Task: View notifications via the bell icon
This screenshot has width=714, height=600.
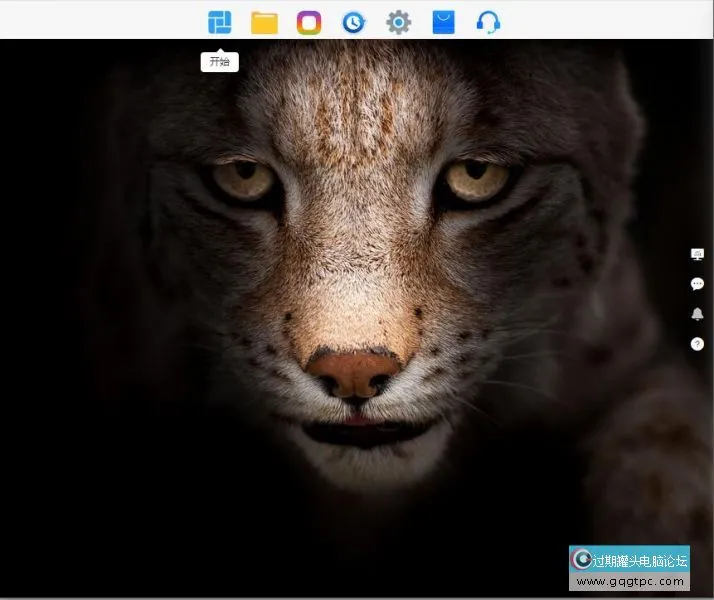Action: pyautogui.click(x=697, y=314)
